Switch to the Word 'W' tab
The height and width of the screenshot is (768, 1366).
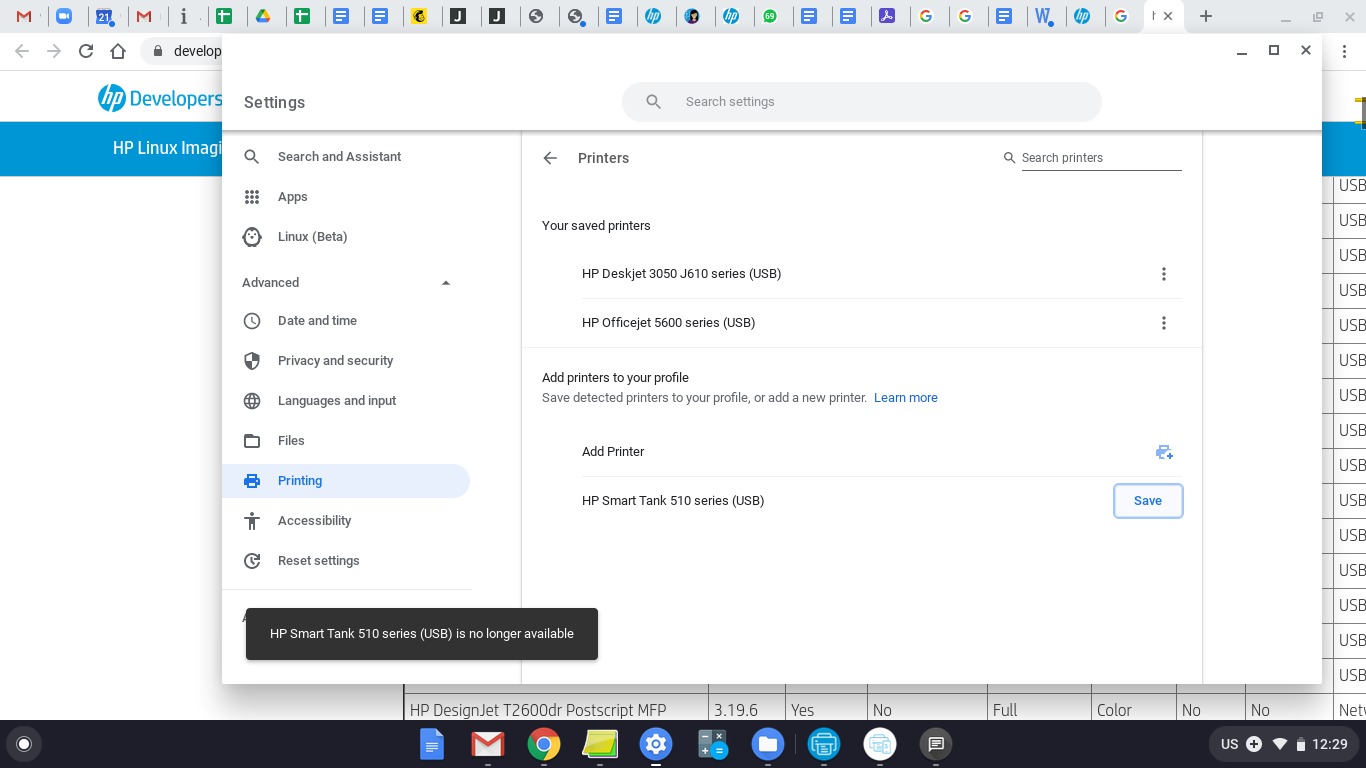click(x=1043, y=16)
